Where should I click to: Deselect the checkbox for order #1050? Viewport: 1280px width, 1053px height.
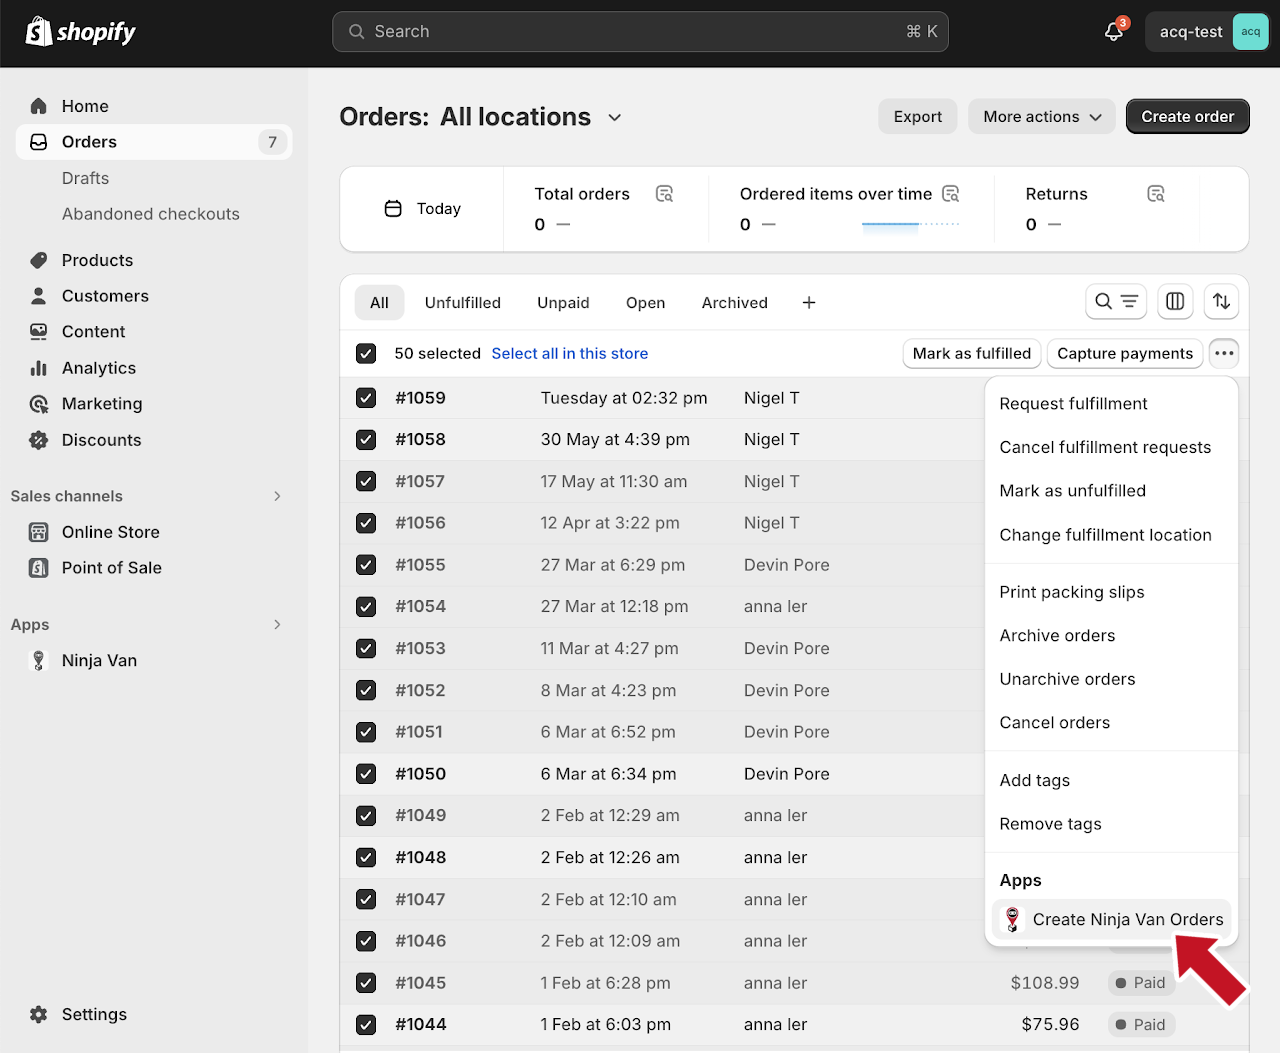pos(366,774)
